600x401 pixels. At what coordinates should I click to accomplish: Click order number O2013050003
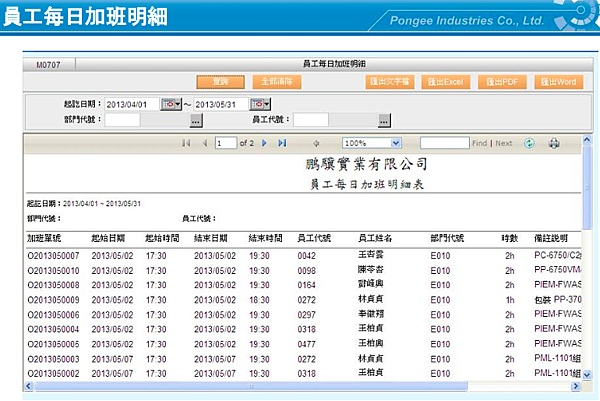(53, 359)
